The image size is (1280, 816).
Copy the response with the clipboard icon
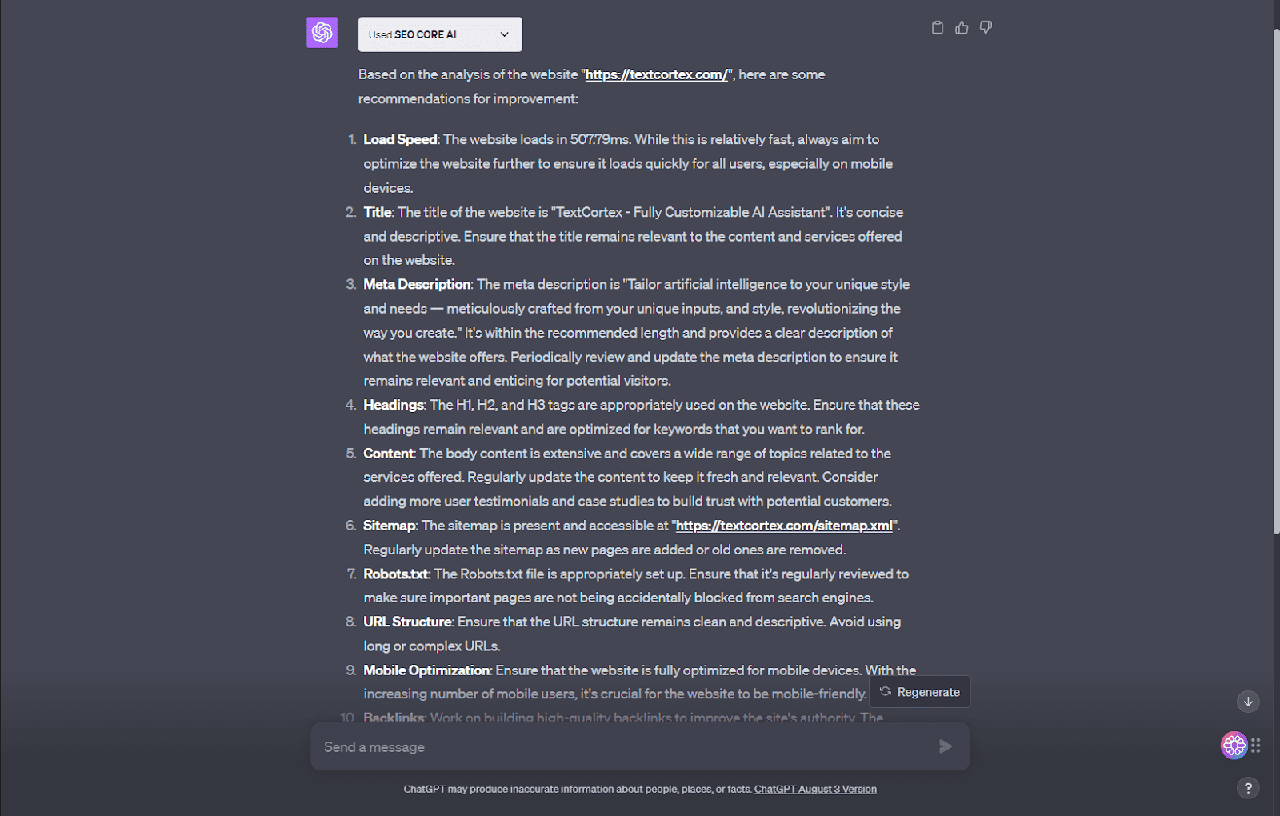pyautogui.click(x=937, y=28)
